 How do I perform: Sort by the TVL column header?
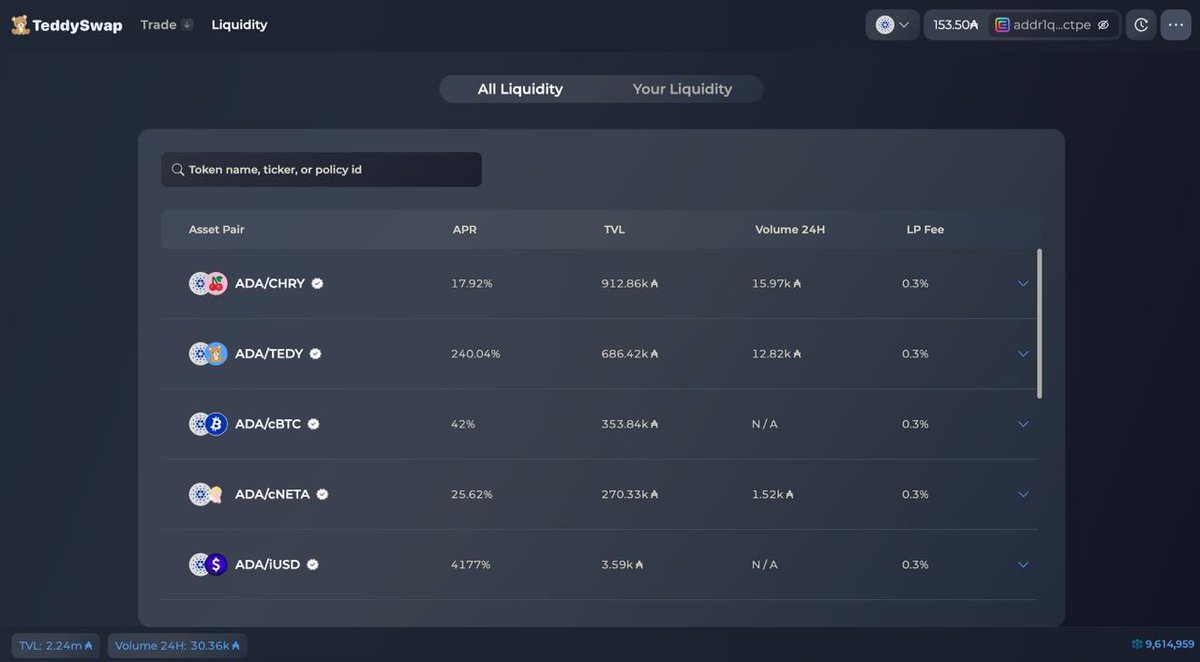[x=614, y=230]
